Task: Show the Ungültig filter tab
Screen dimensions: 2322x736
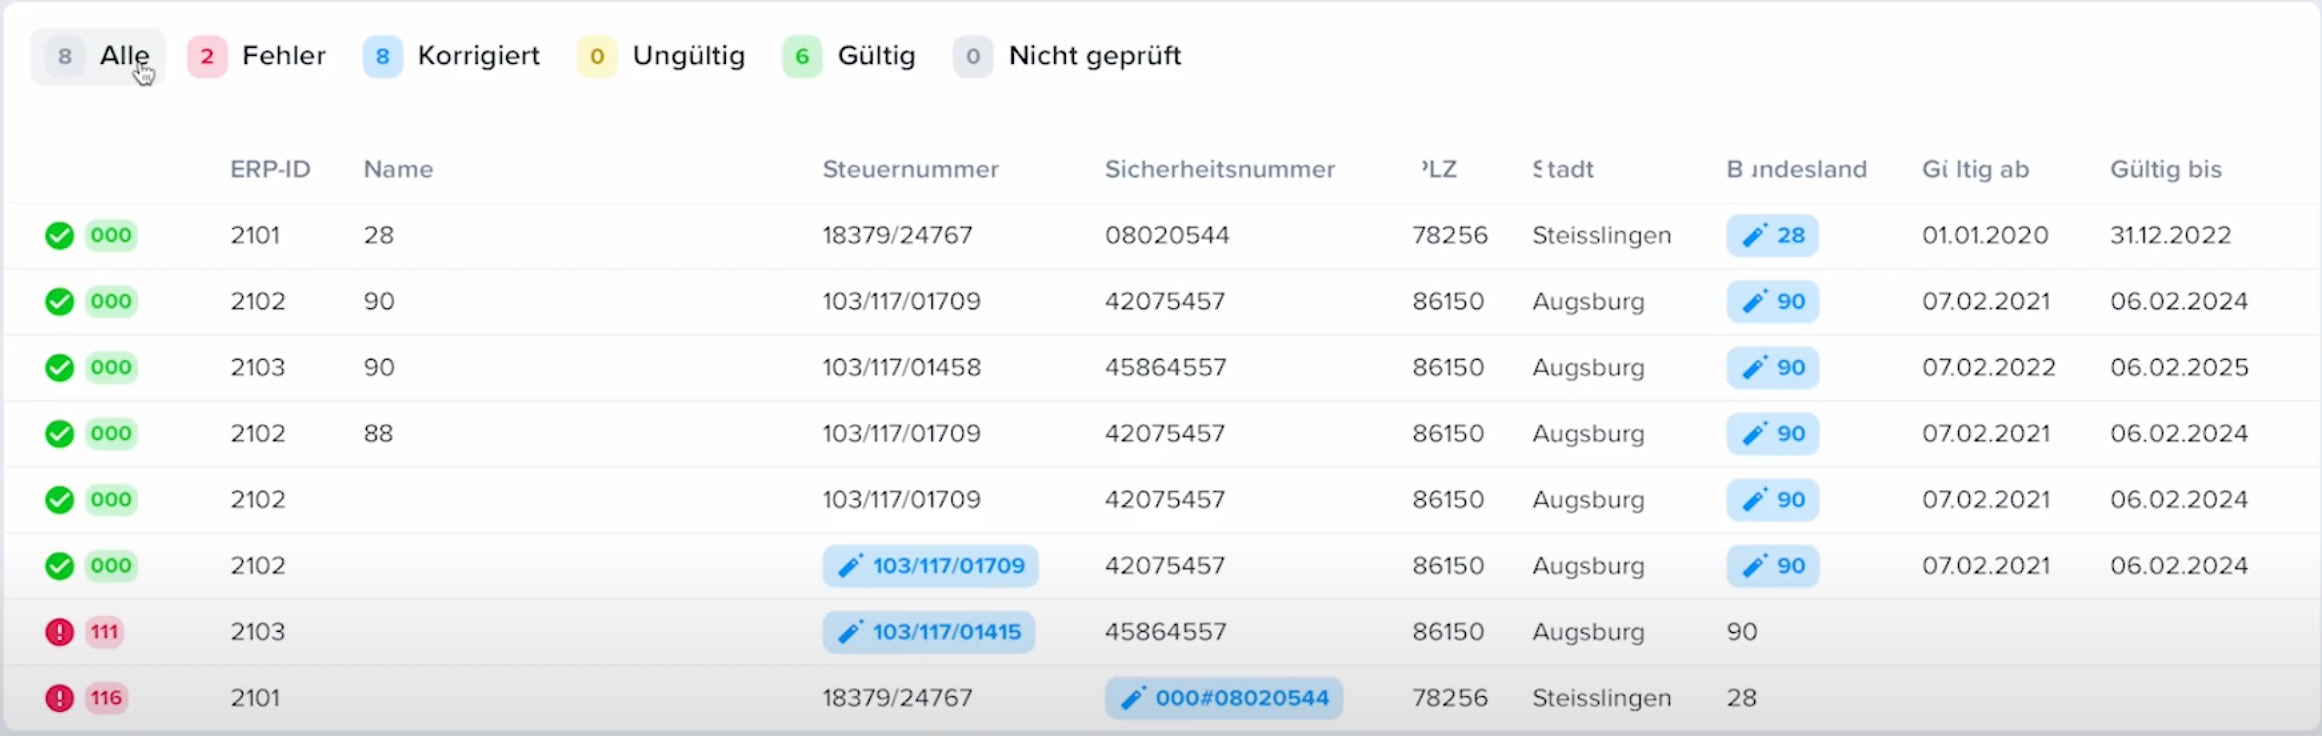Action: pos(662,56)
